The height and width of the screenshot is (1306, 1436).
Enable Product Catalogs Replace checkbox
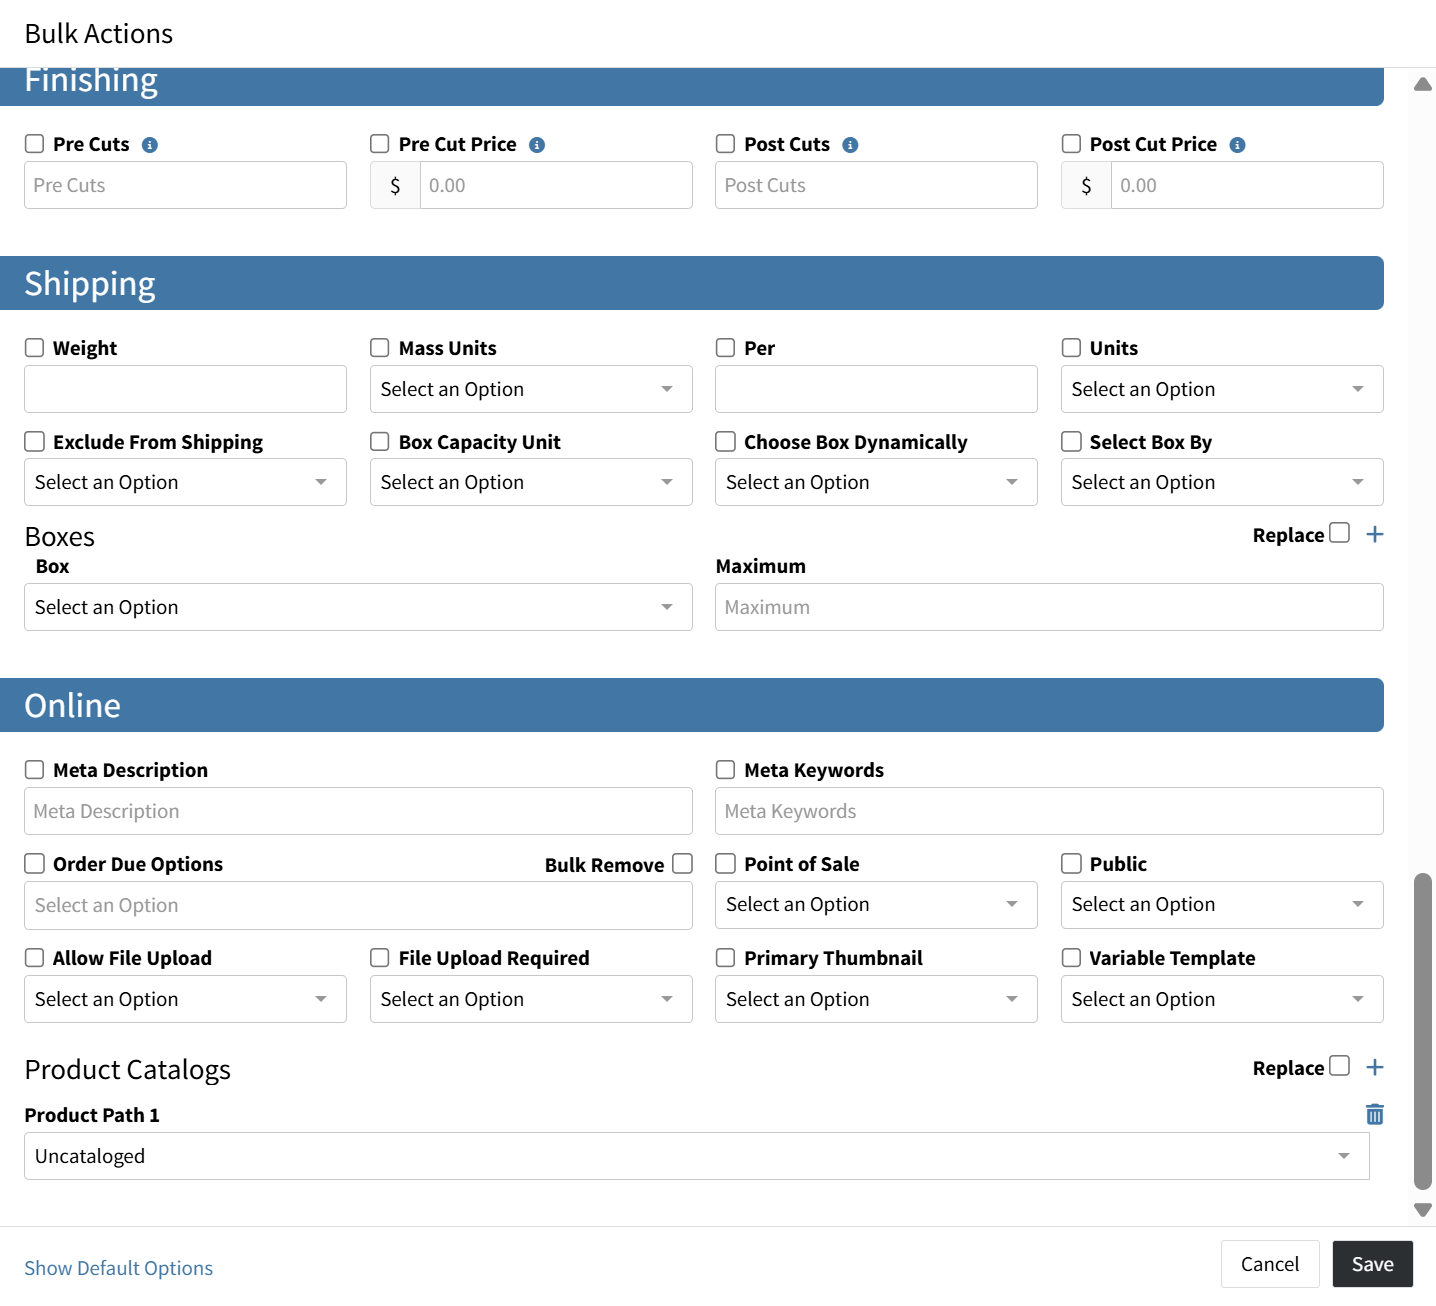(1340, 1065)
